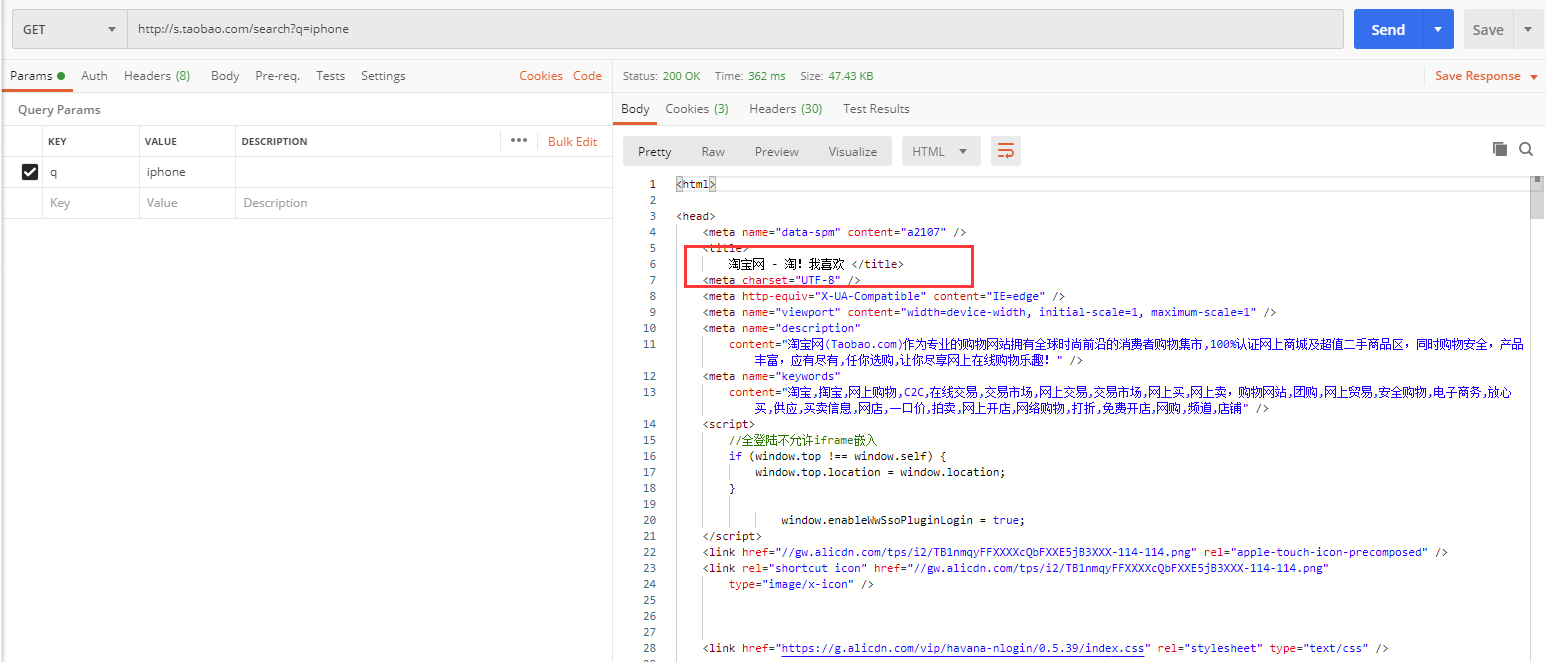Open the three-dots column options menu
The width and height of the screenshot is (1546, 662).
pyautogui.click(x=518, y=140)
